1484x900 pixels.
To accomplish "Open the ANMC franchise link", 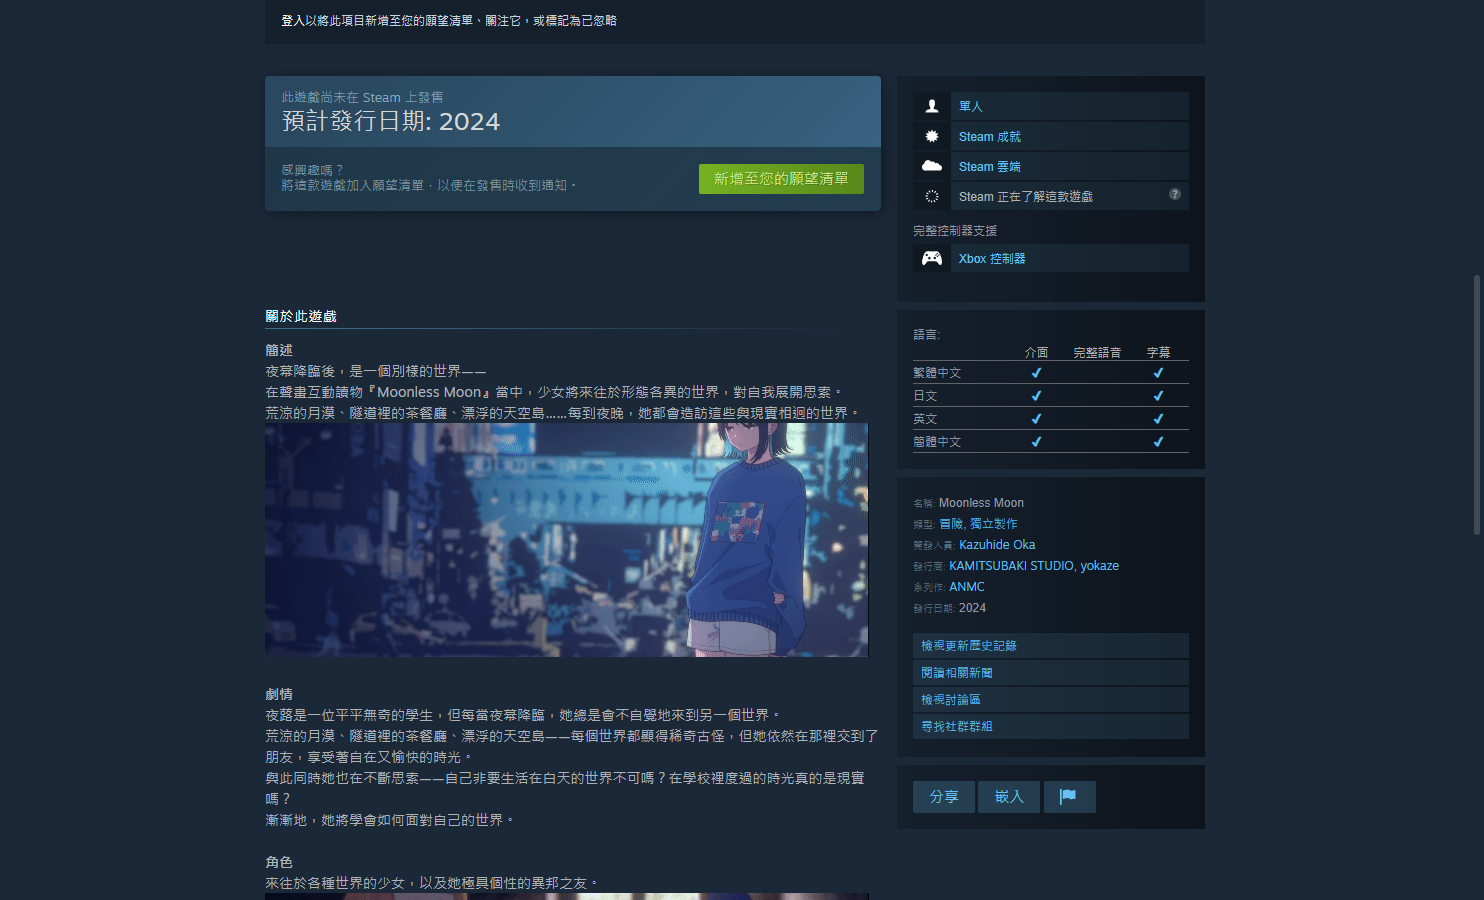I will pyautogui.click(x=967, y=587).
